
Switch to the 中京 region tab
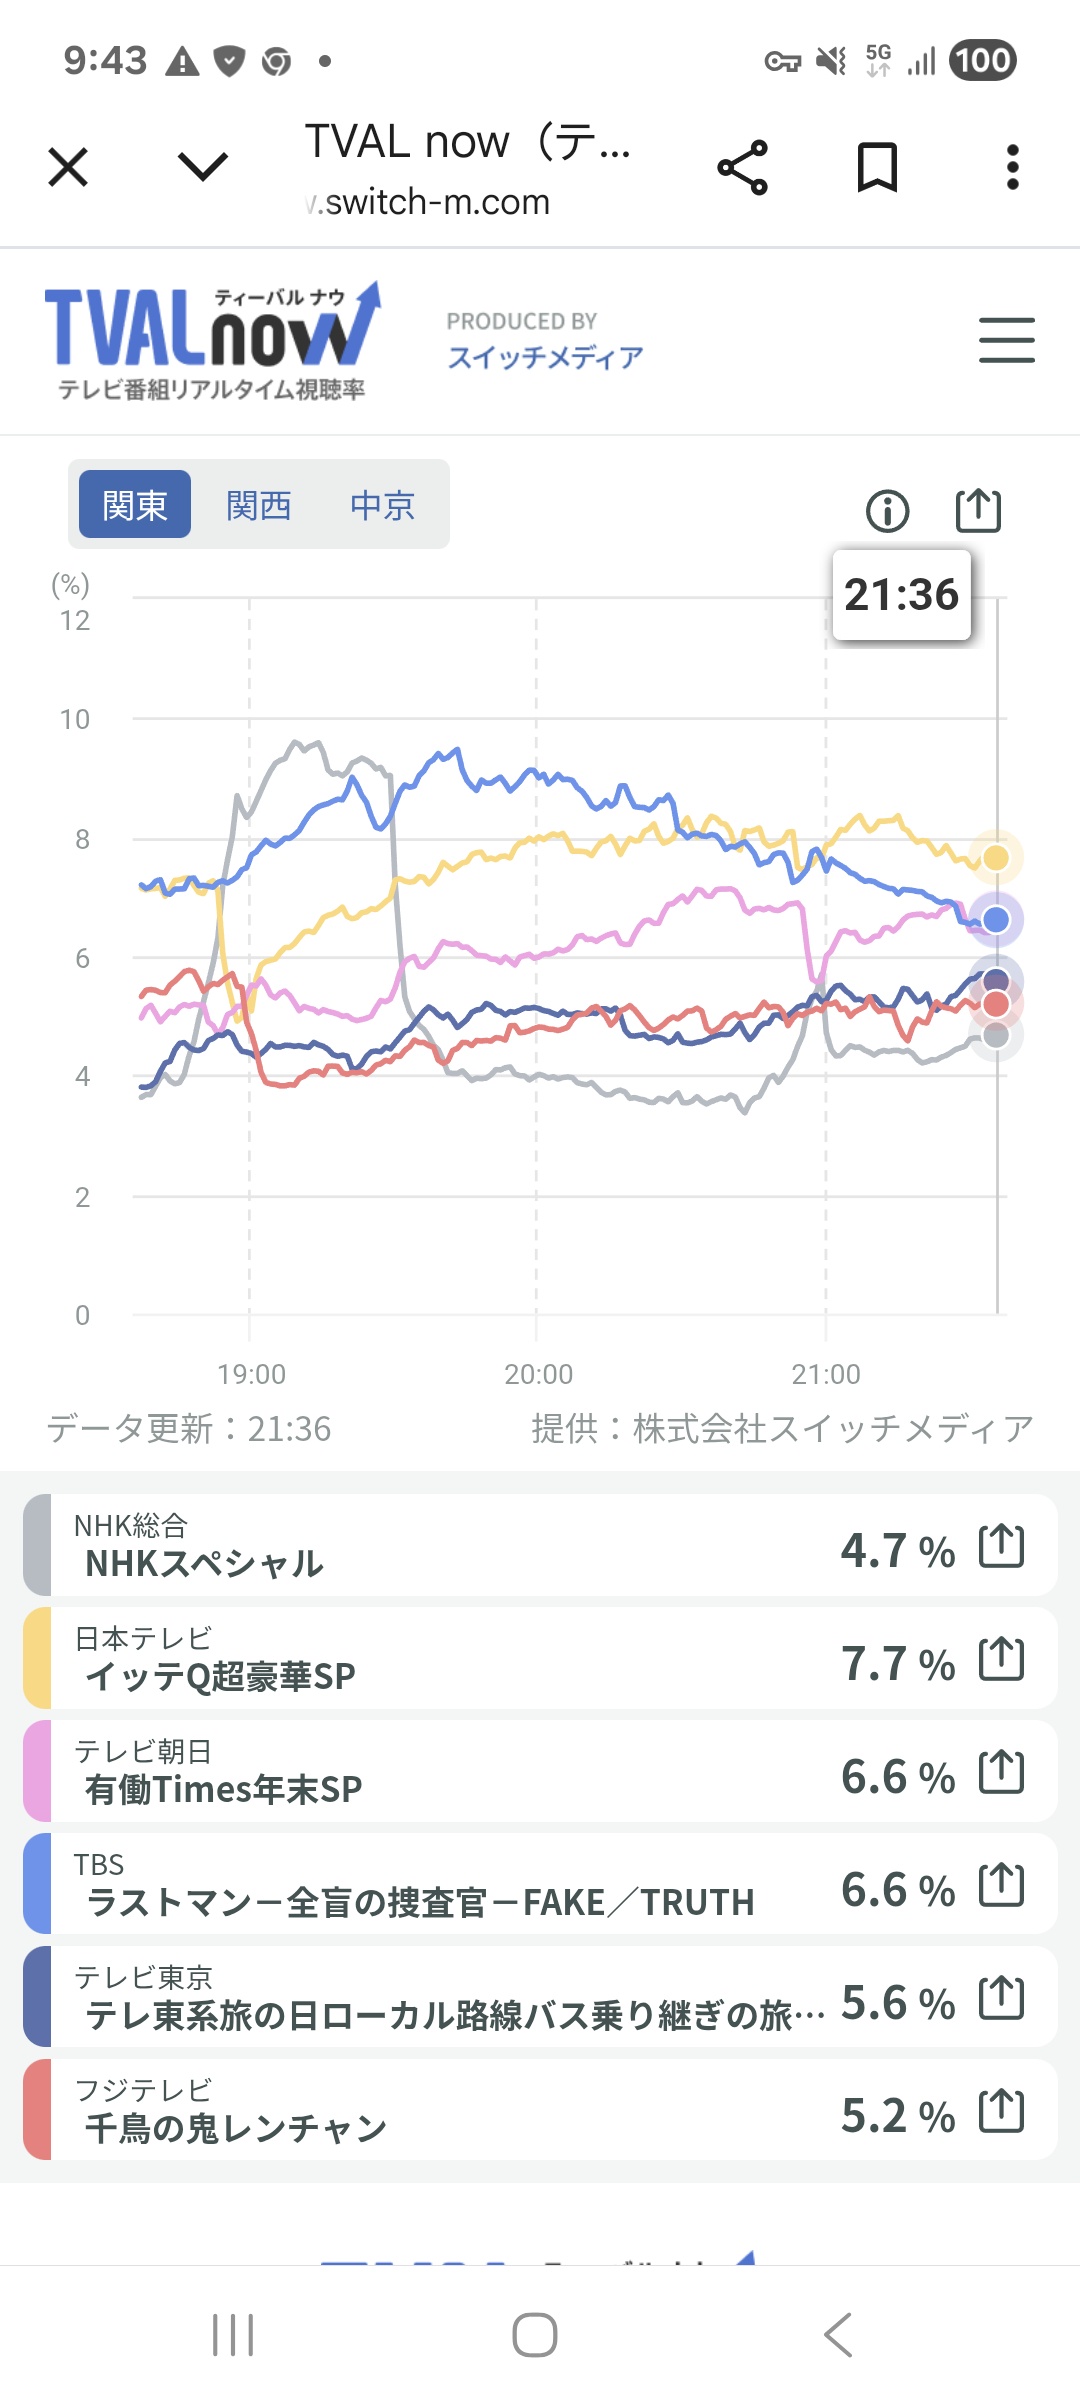click(x=382, y=505)
